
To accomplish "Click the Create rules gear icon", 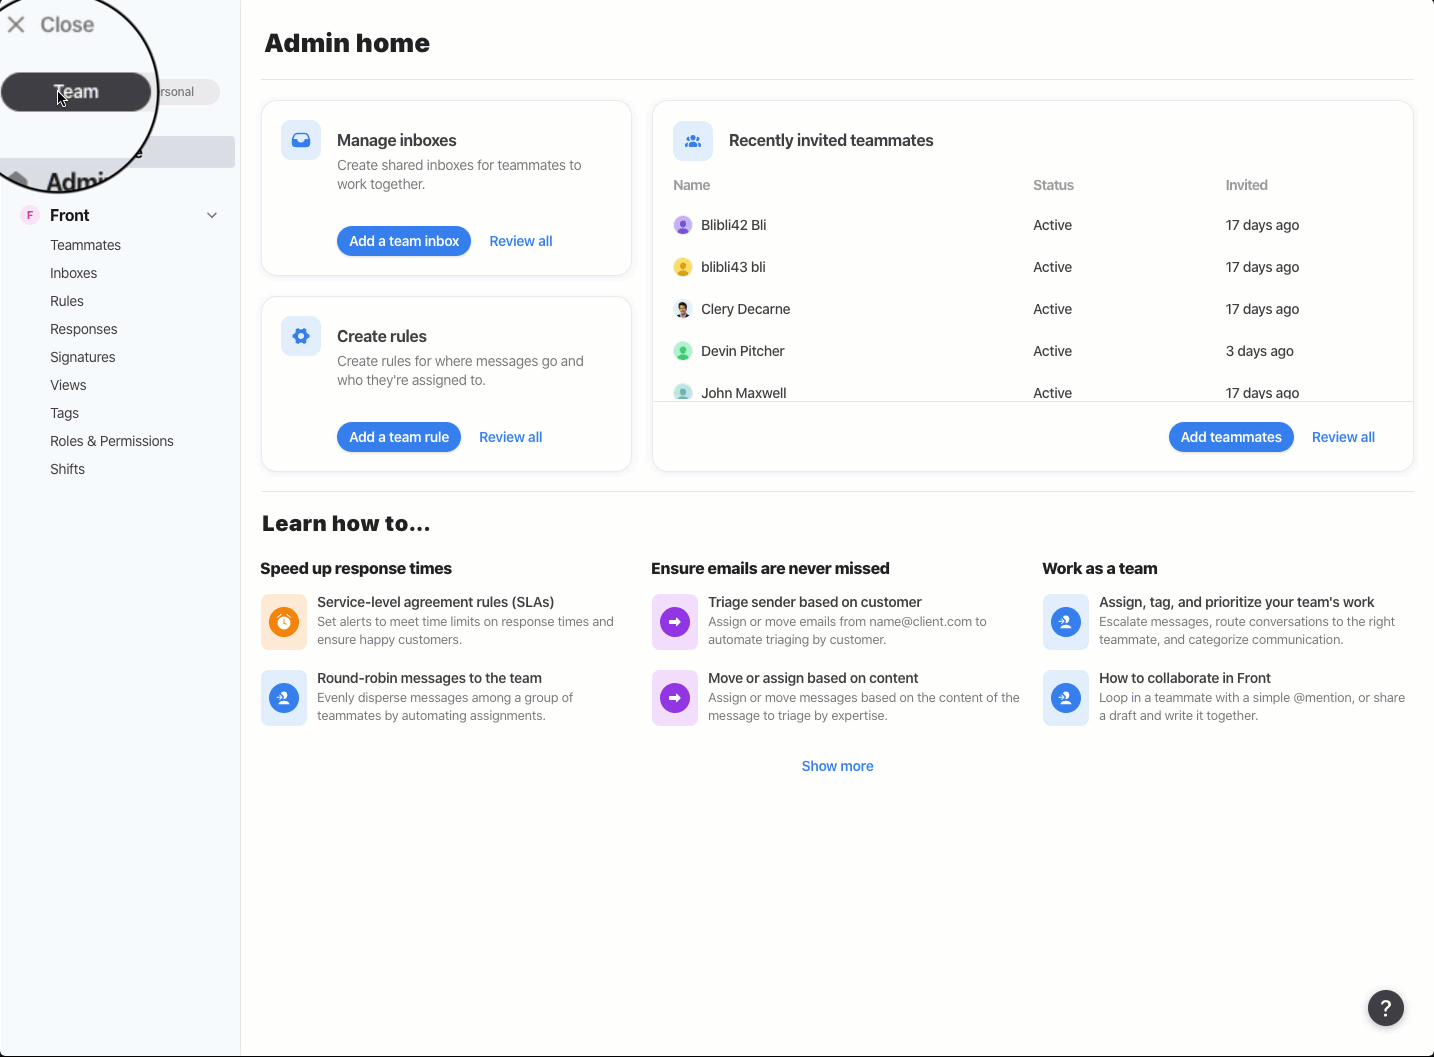I will [301, 337].
